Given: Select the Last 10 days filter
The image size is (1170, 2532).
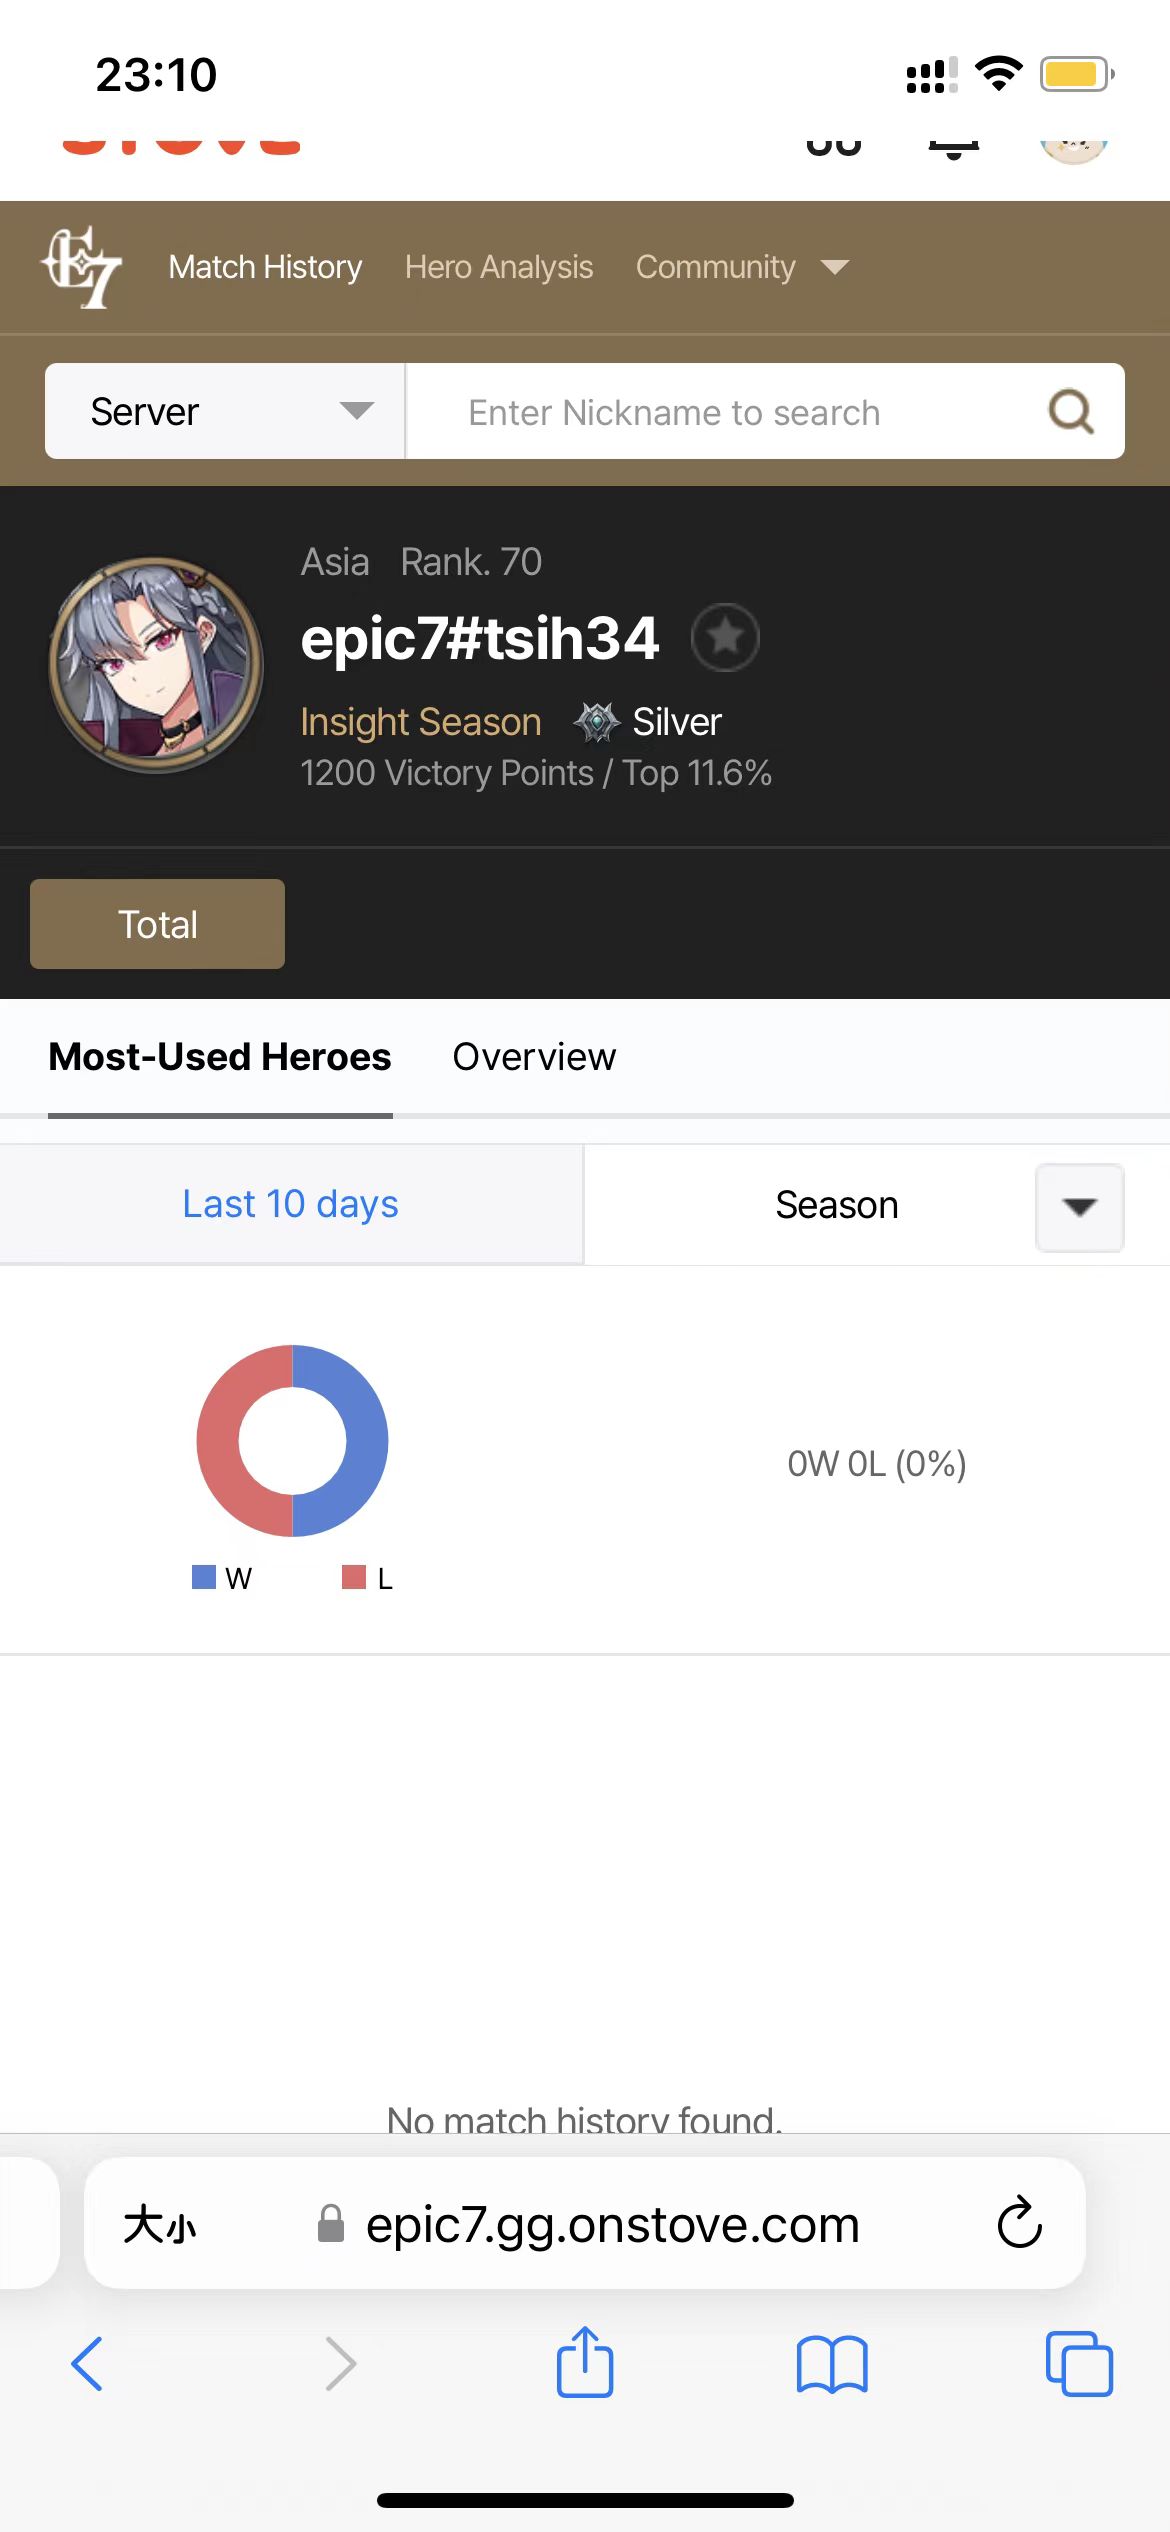Looking at the screenshot, I should coord(291,1204).
